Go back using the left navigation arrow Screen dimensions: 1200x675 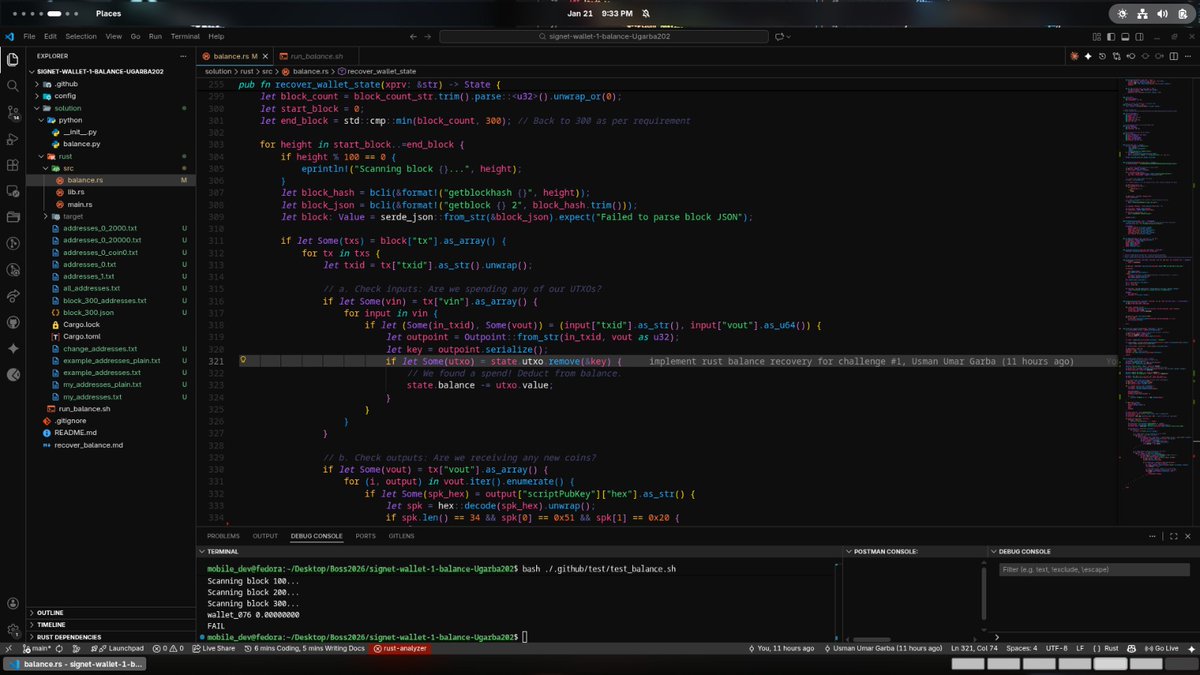[414, 36]
